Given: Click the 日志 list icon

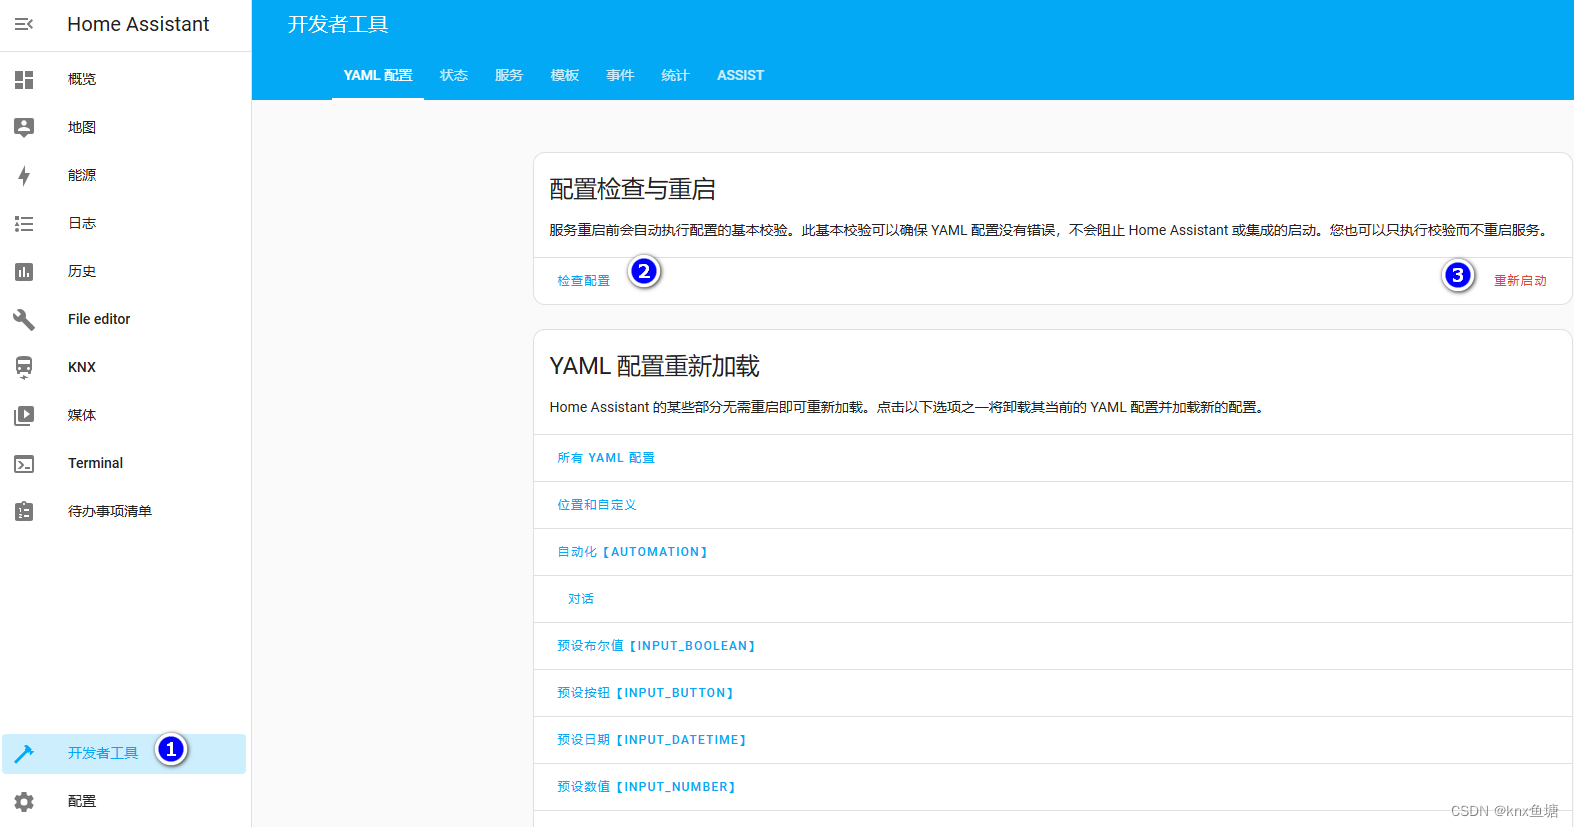Looking at the screenshot, I should [x=24, y=223].
